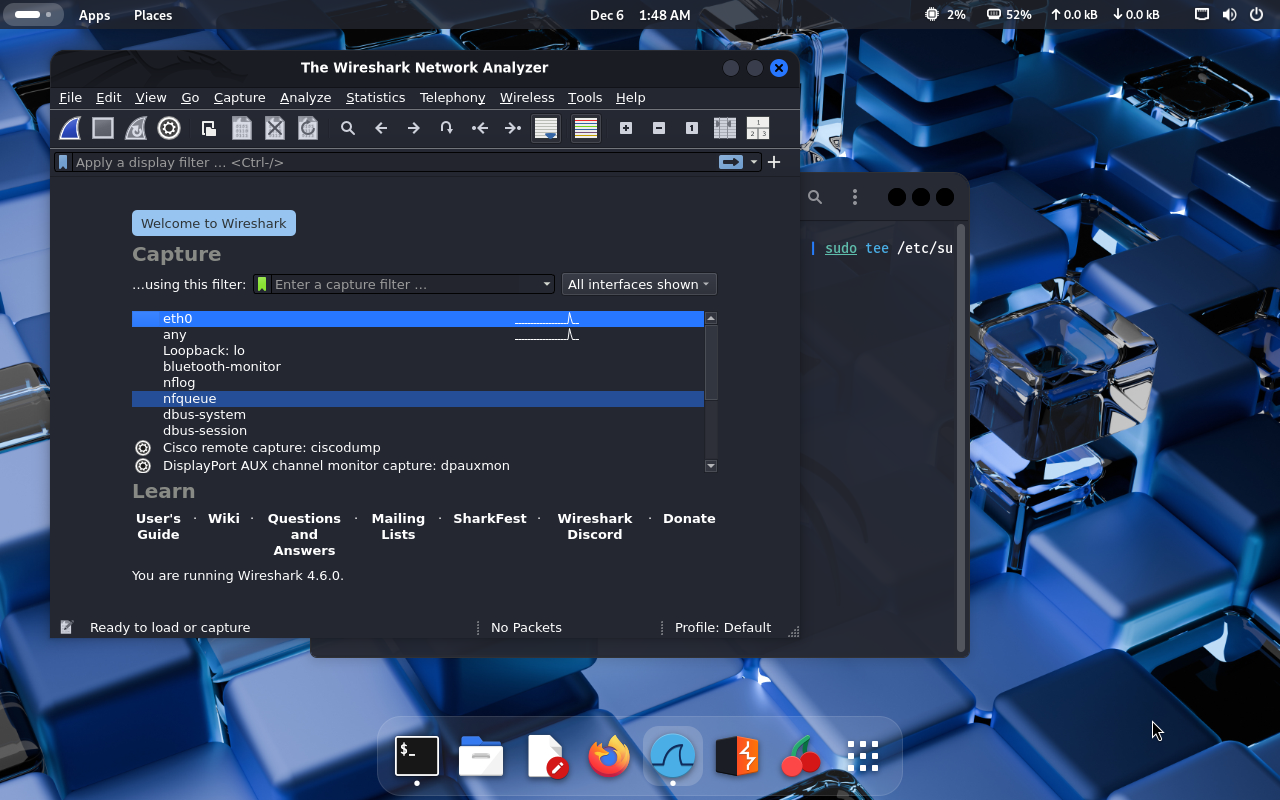Toggle packet list colorization

pyautogui.click(x=586, y=128)
